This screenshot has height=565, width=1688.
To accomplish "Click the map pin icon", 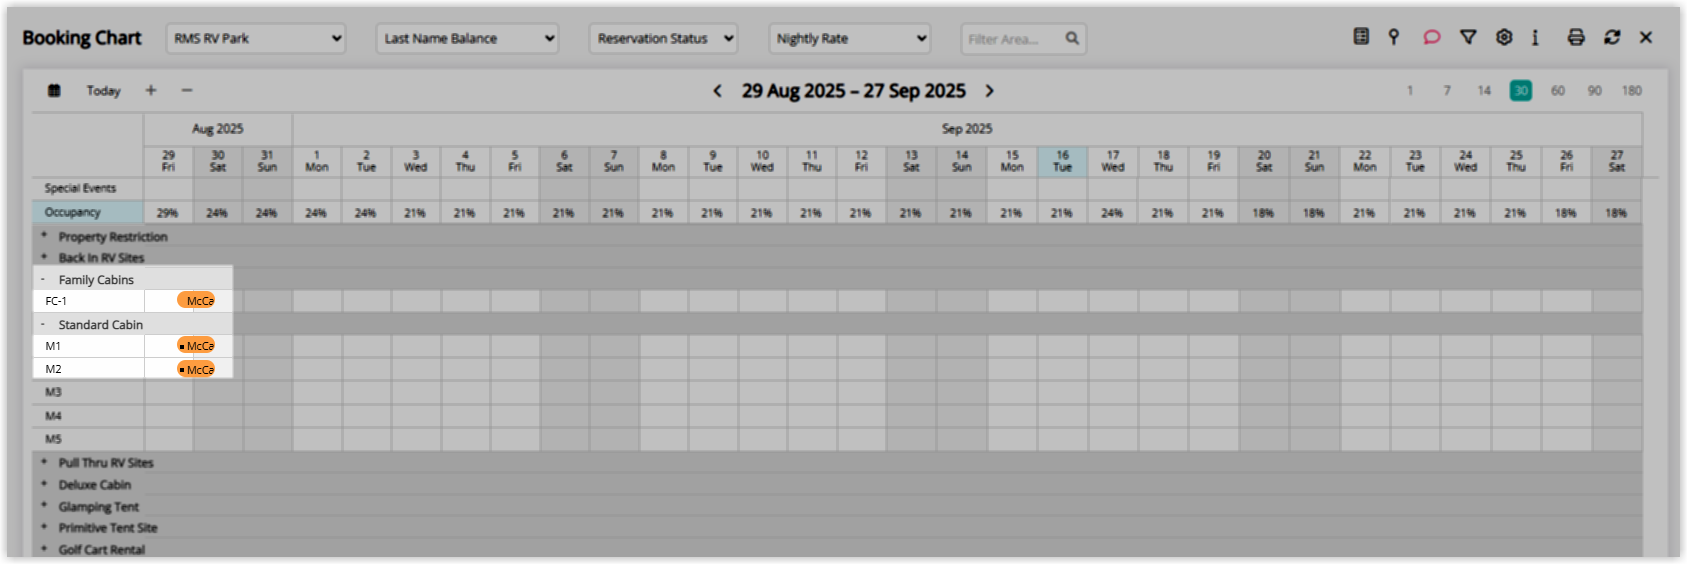I will pyautogui.click(x=1394, y=37).
